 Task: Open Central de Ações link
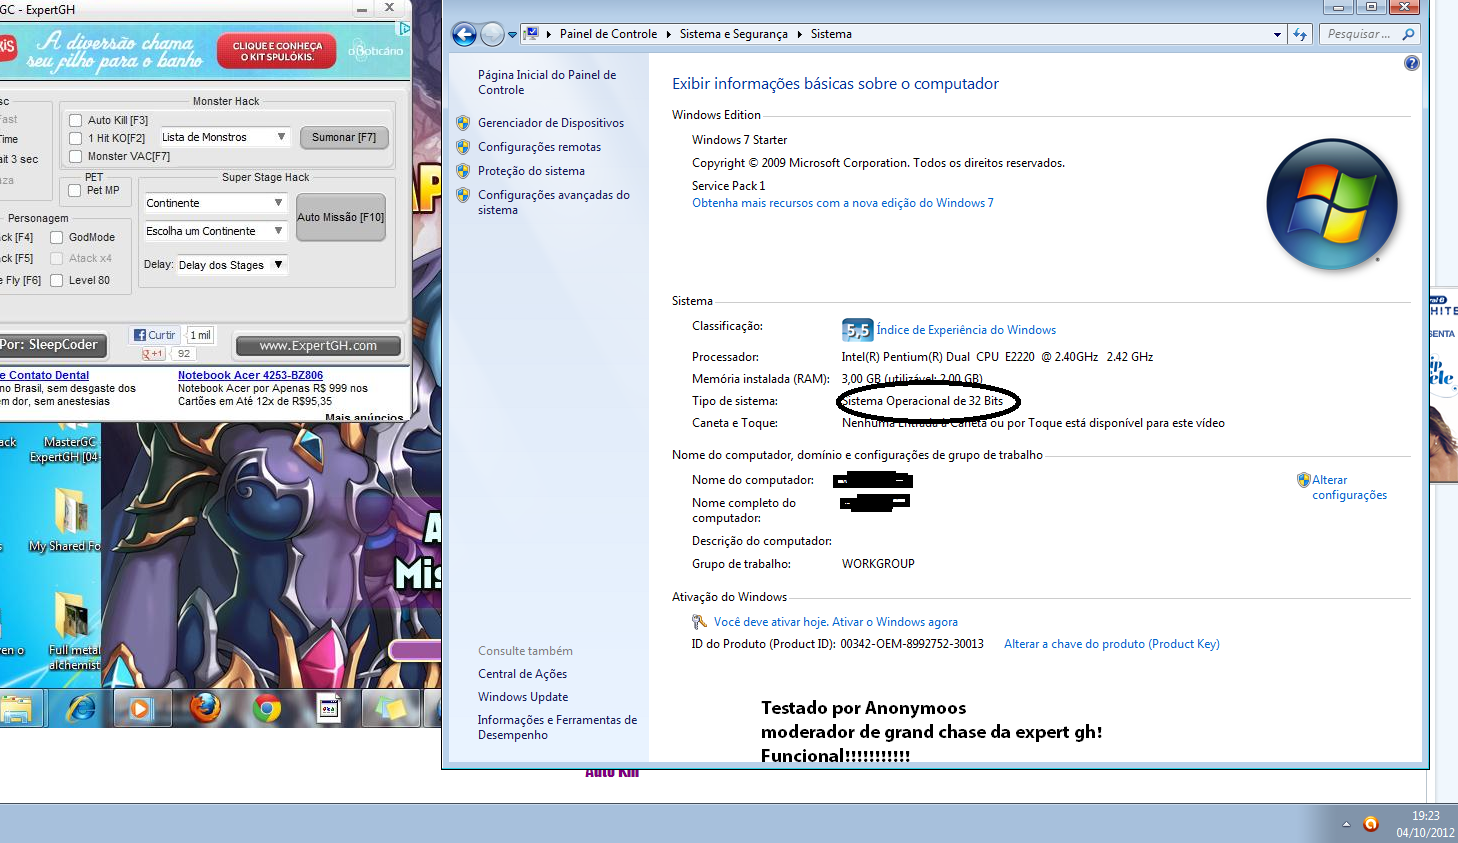(x=522, y=674)
